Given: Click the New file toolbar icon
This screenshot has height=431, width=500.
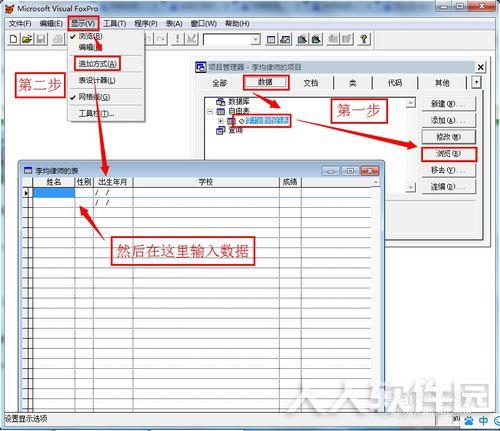Looking at the screenshot, I should 13,39.
